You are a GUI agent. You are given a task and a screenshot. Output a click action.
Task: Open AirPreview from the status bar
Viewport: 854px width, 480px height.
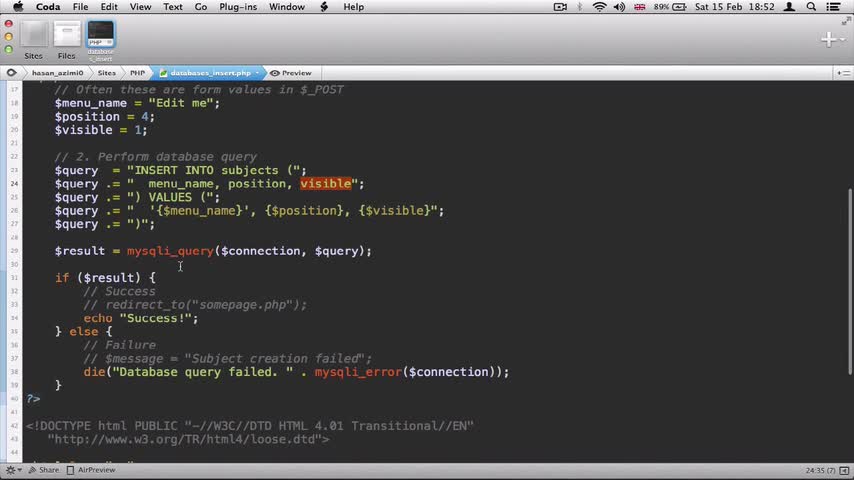[91, 470]
